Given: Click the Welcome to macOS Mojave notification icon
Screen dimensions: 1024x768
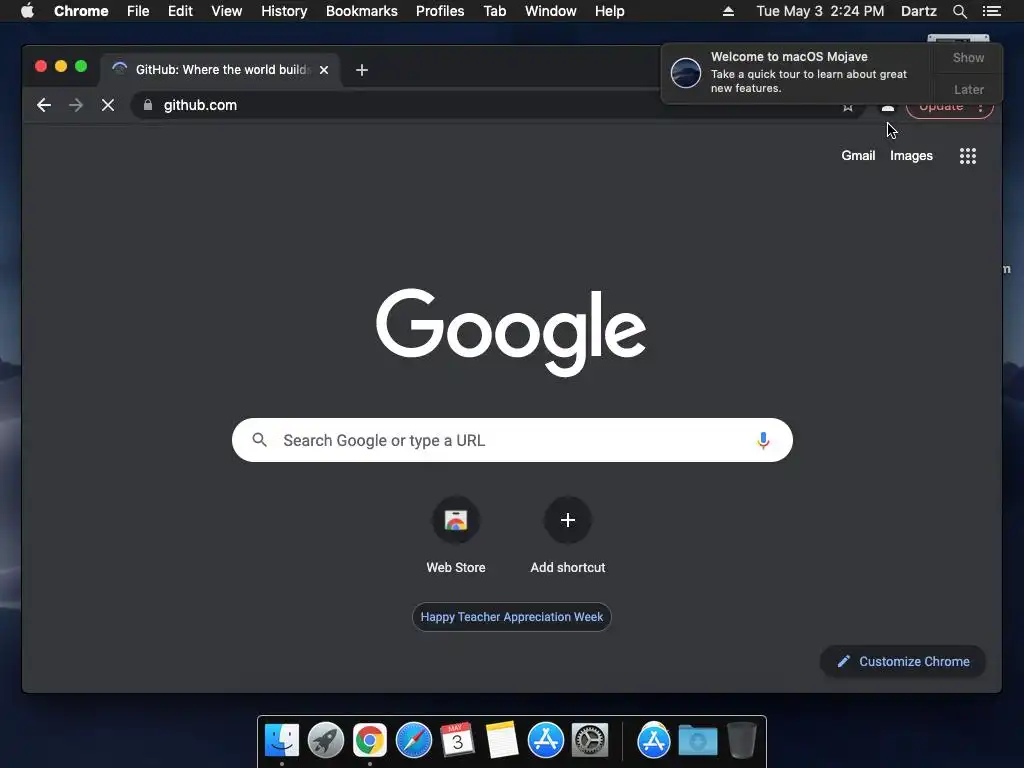Looking at the screenshot, I should tap(686, 72).
